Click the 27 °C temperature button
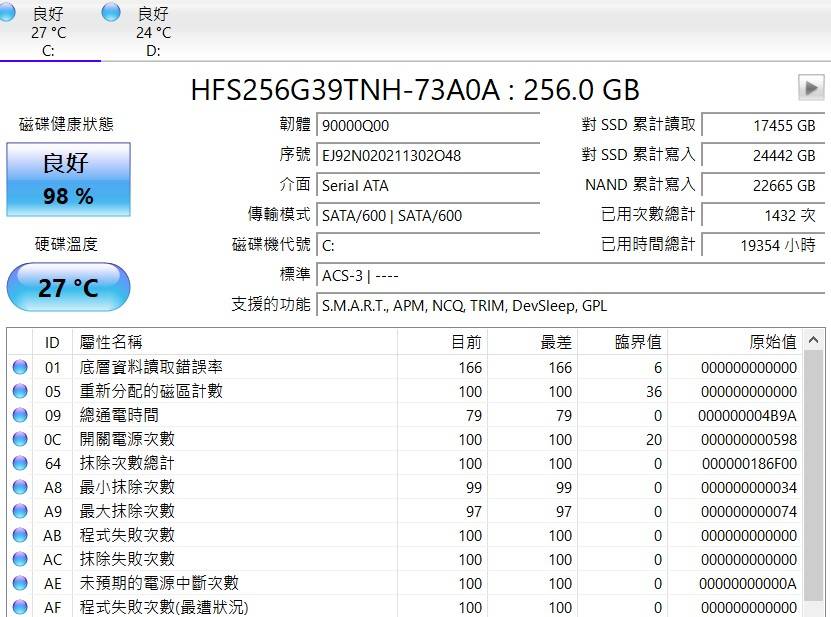831x617 pixels. (x=68, y=288)
